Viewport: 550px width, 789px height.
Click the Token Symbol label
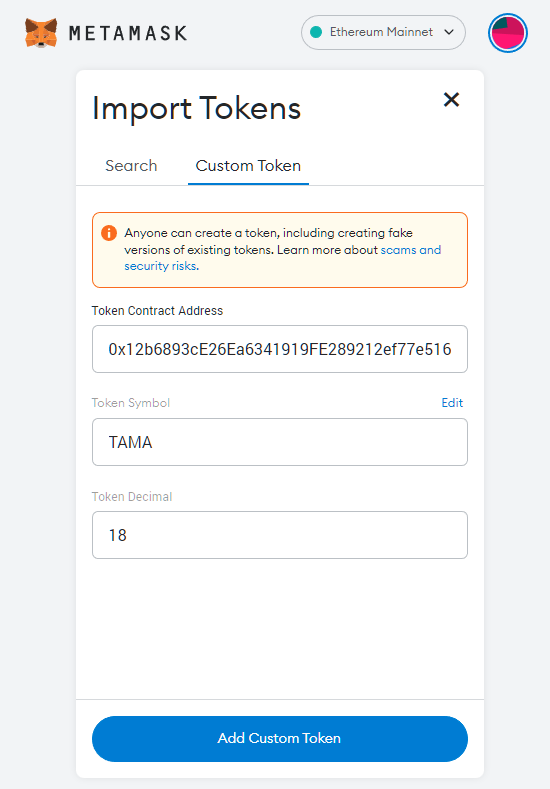[131, 403]
